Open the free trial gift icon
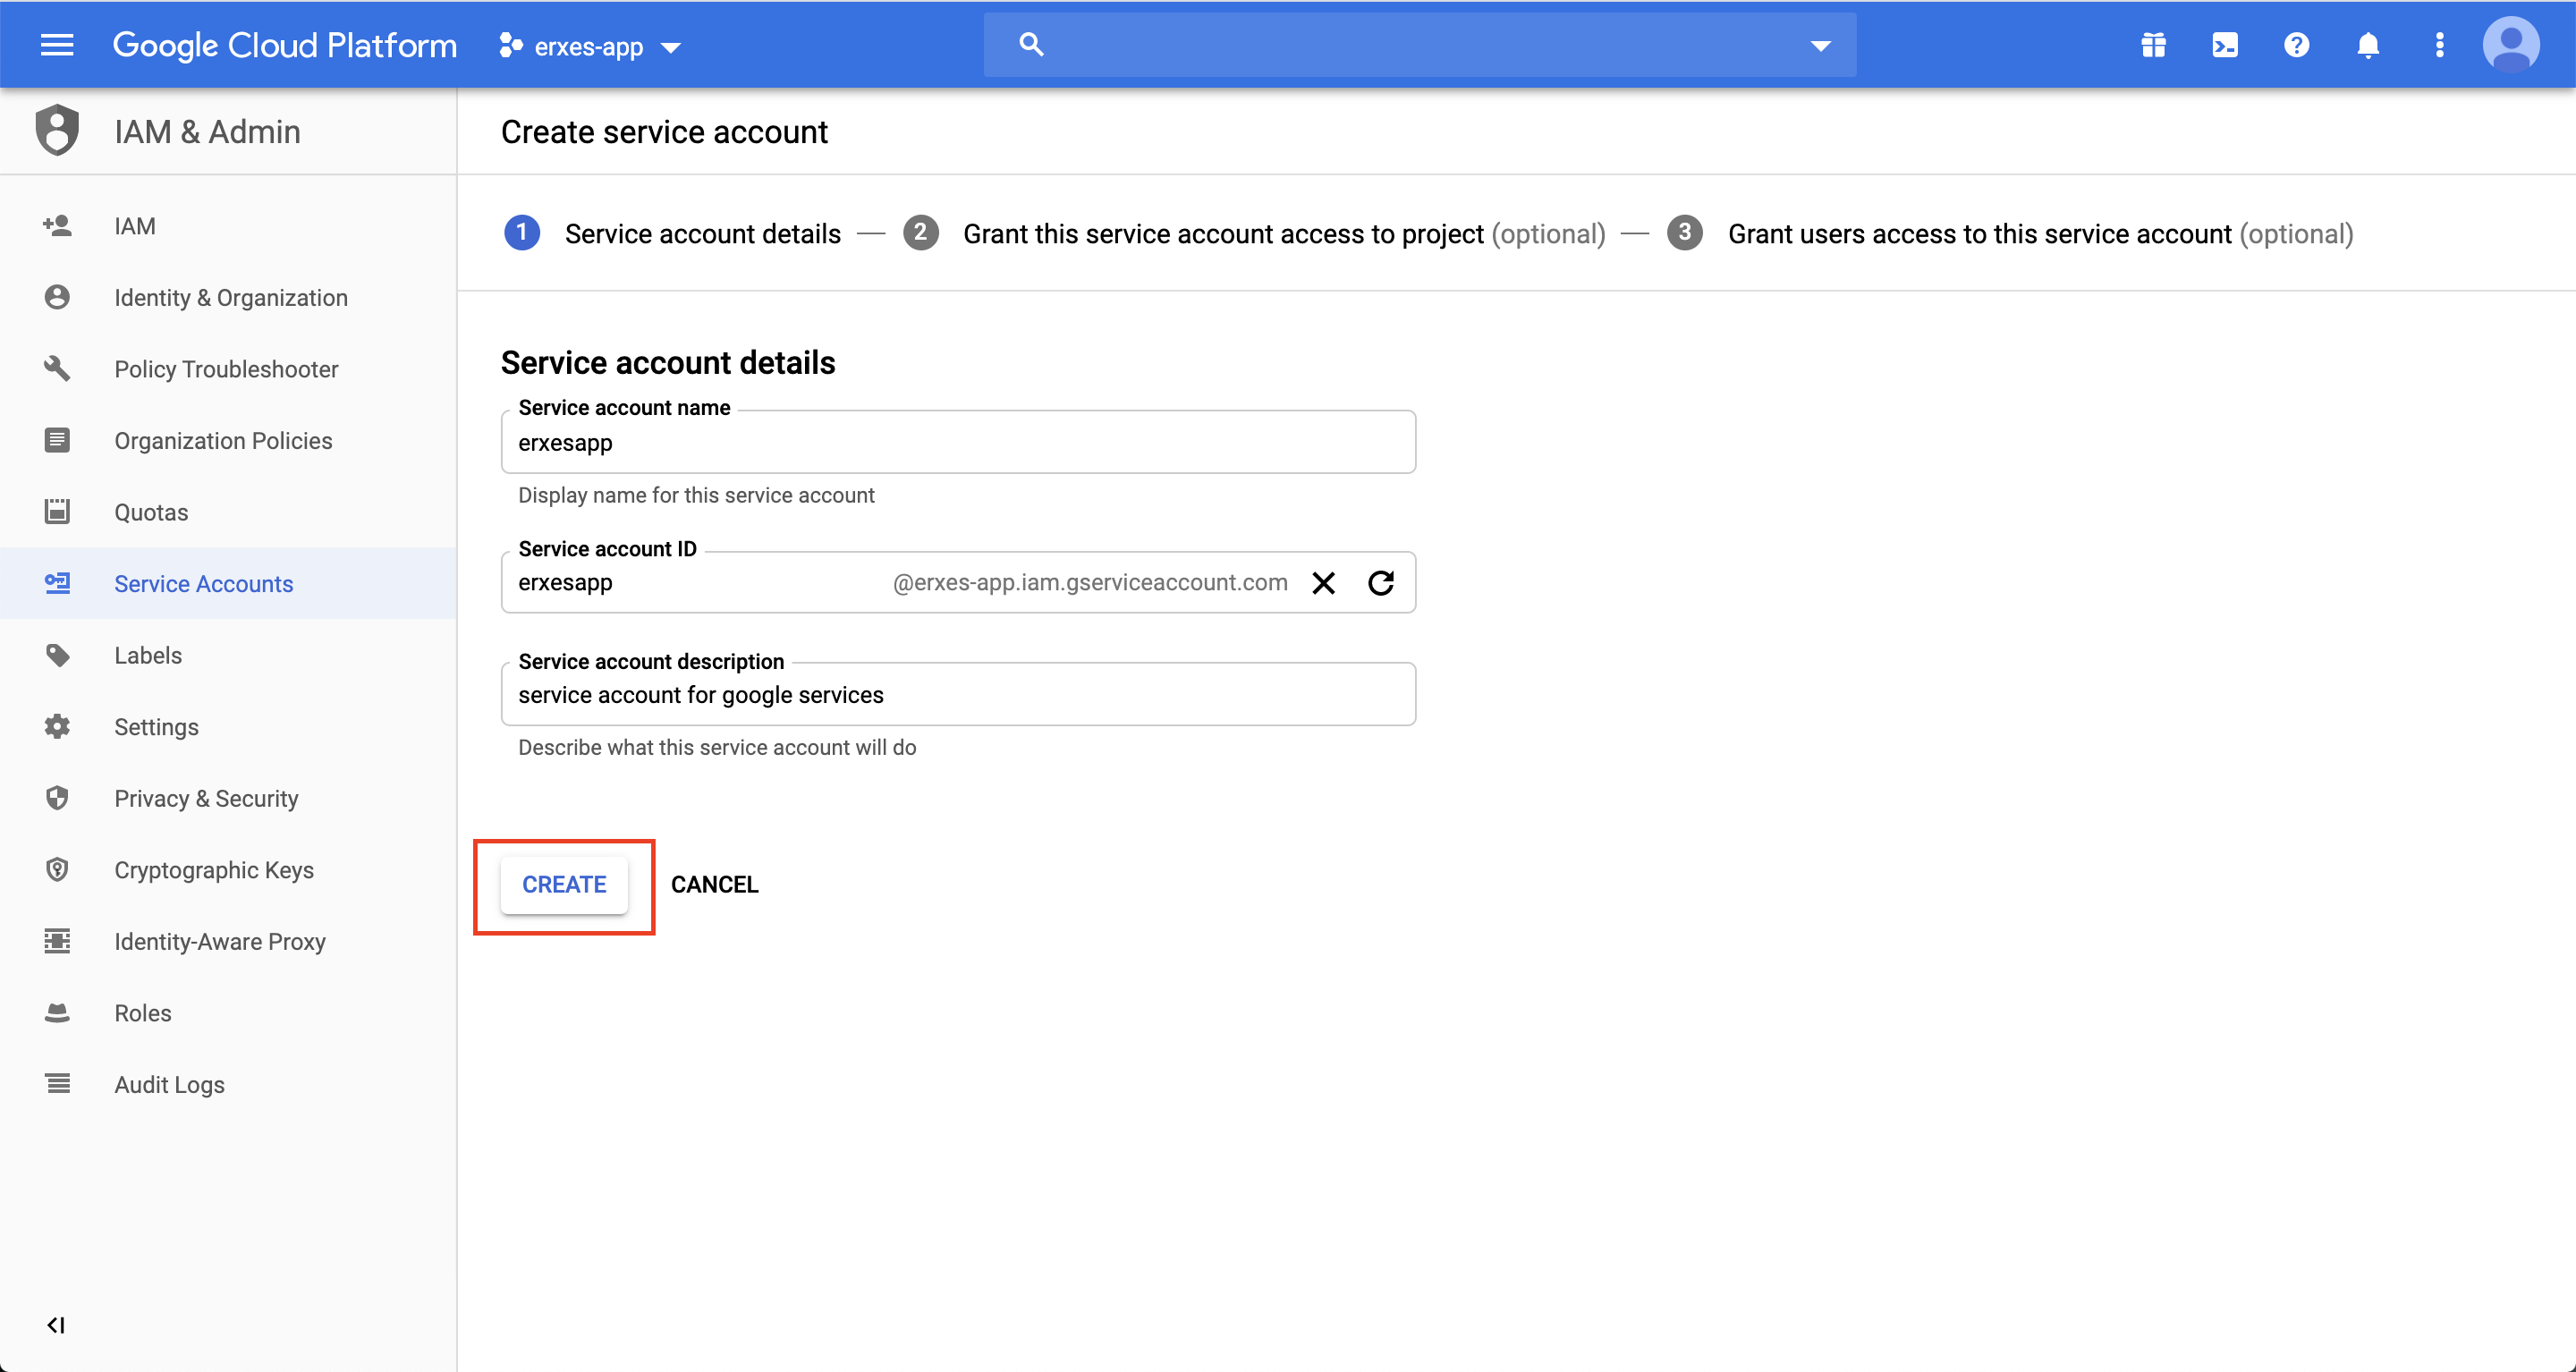Viewport: 2576px width, 1372px height. [x=2153, y=45]
